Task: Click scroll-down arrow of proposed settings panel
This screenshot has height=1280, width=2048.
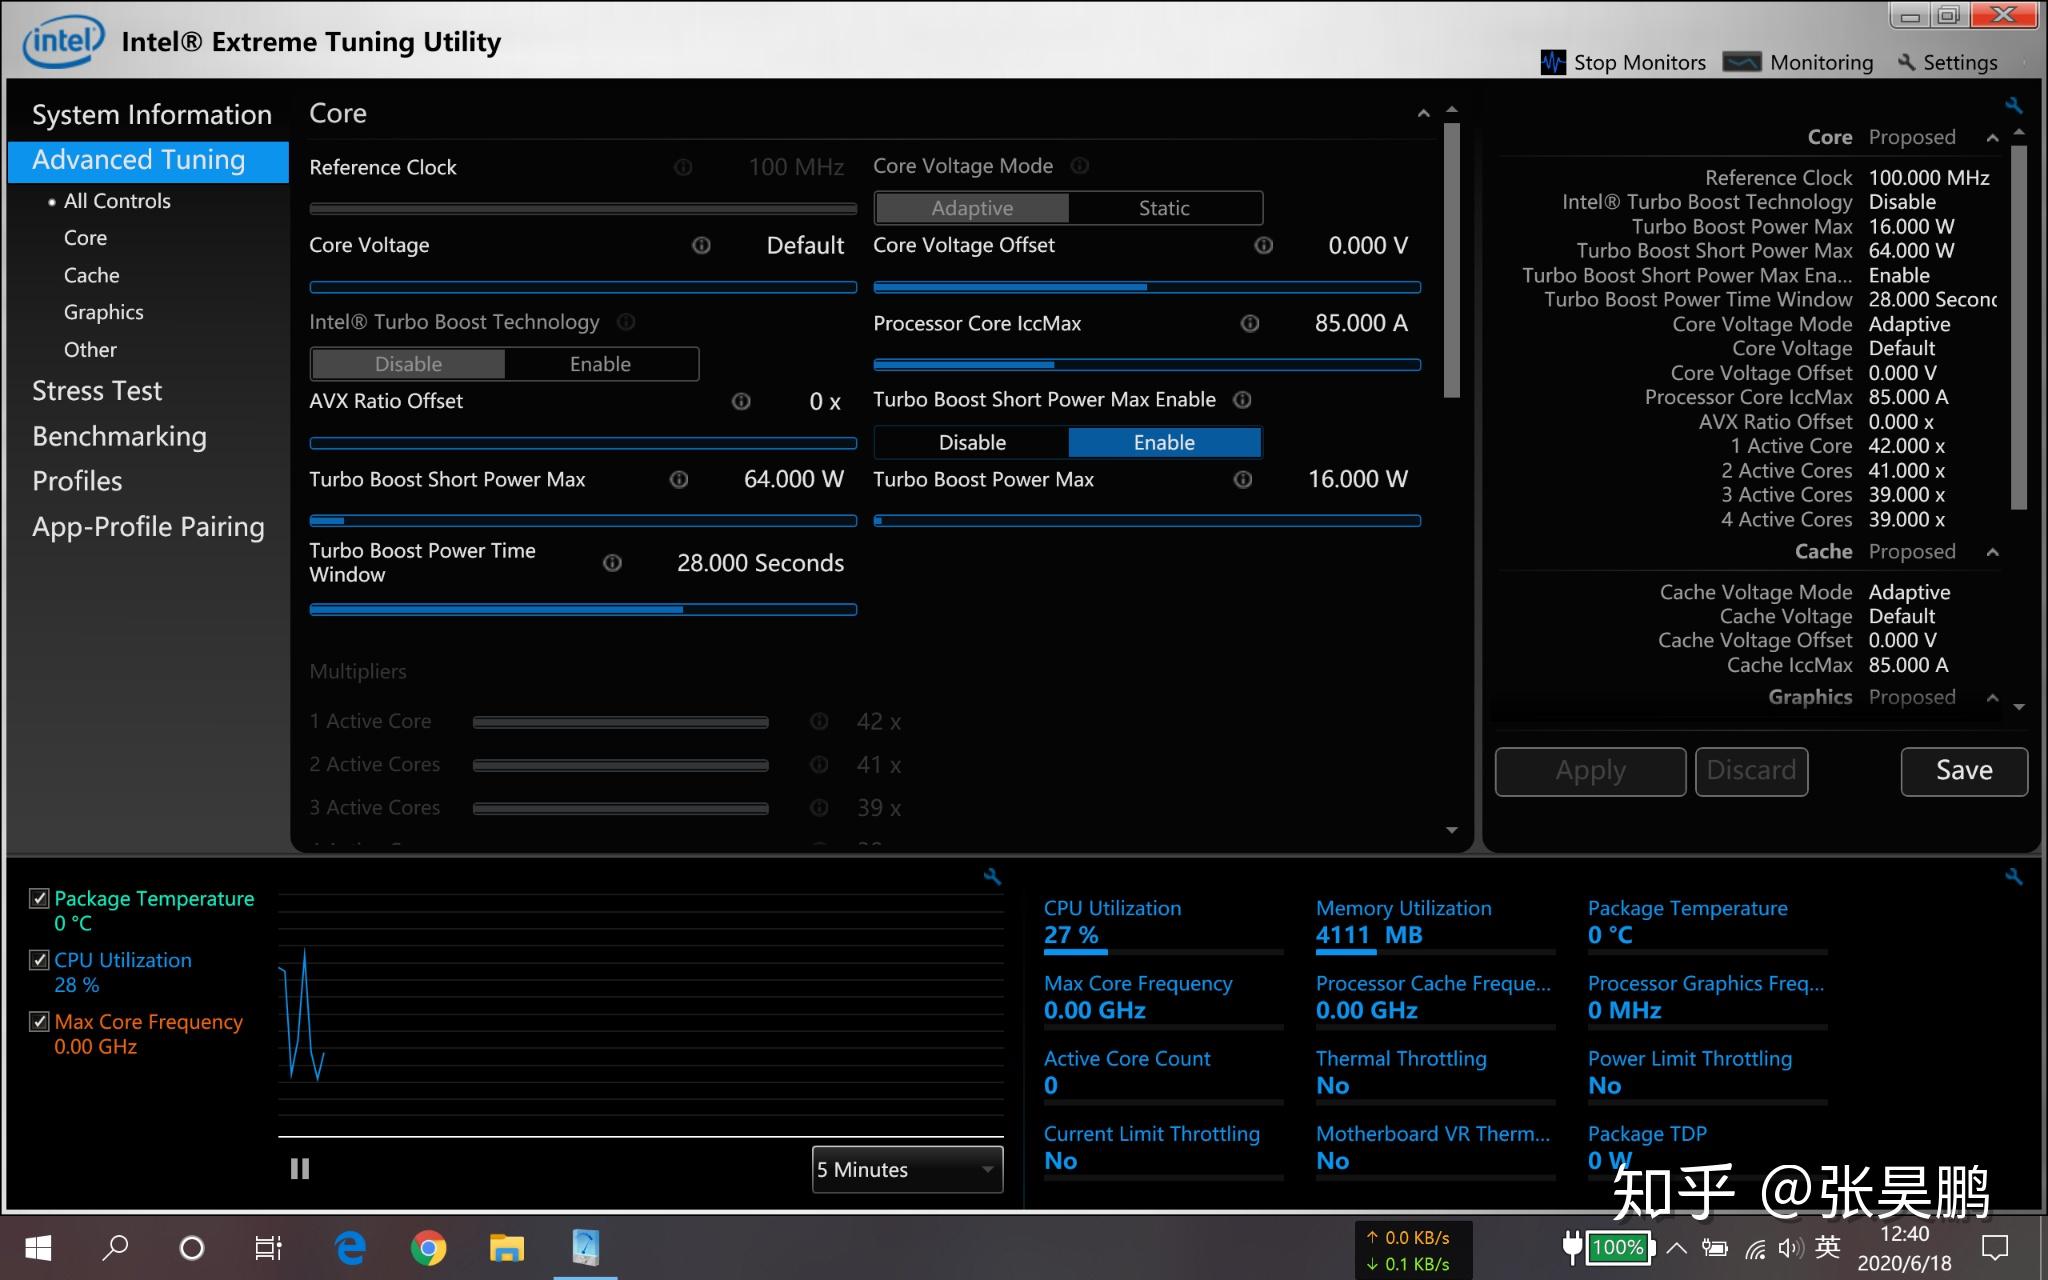Action: pos(2019,707)
